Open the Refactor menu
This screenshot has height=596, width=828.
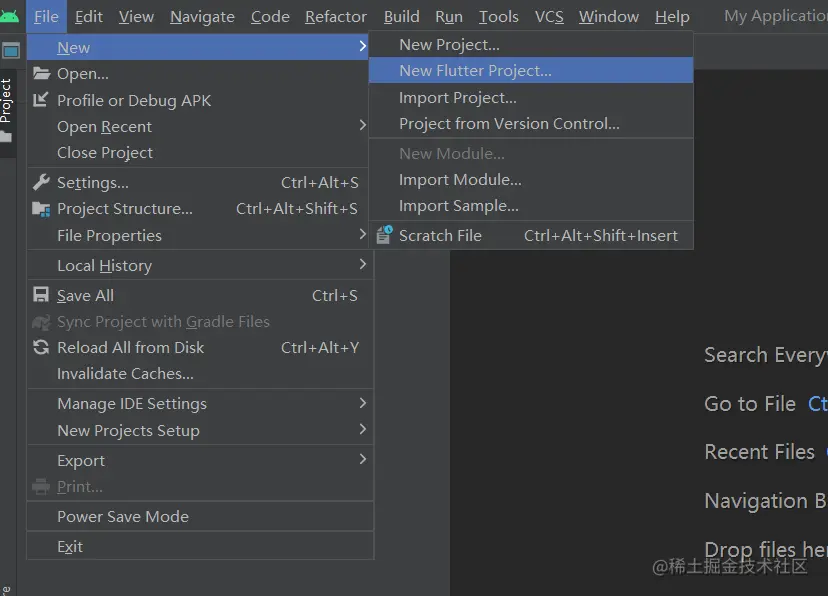pyautogui.click(x=335, y=16)
